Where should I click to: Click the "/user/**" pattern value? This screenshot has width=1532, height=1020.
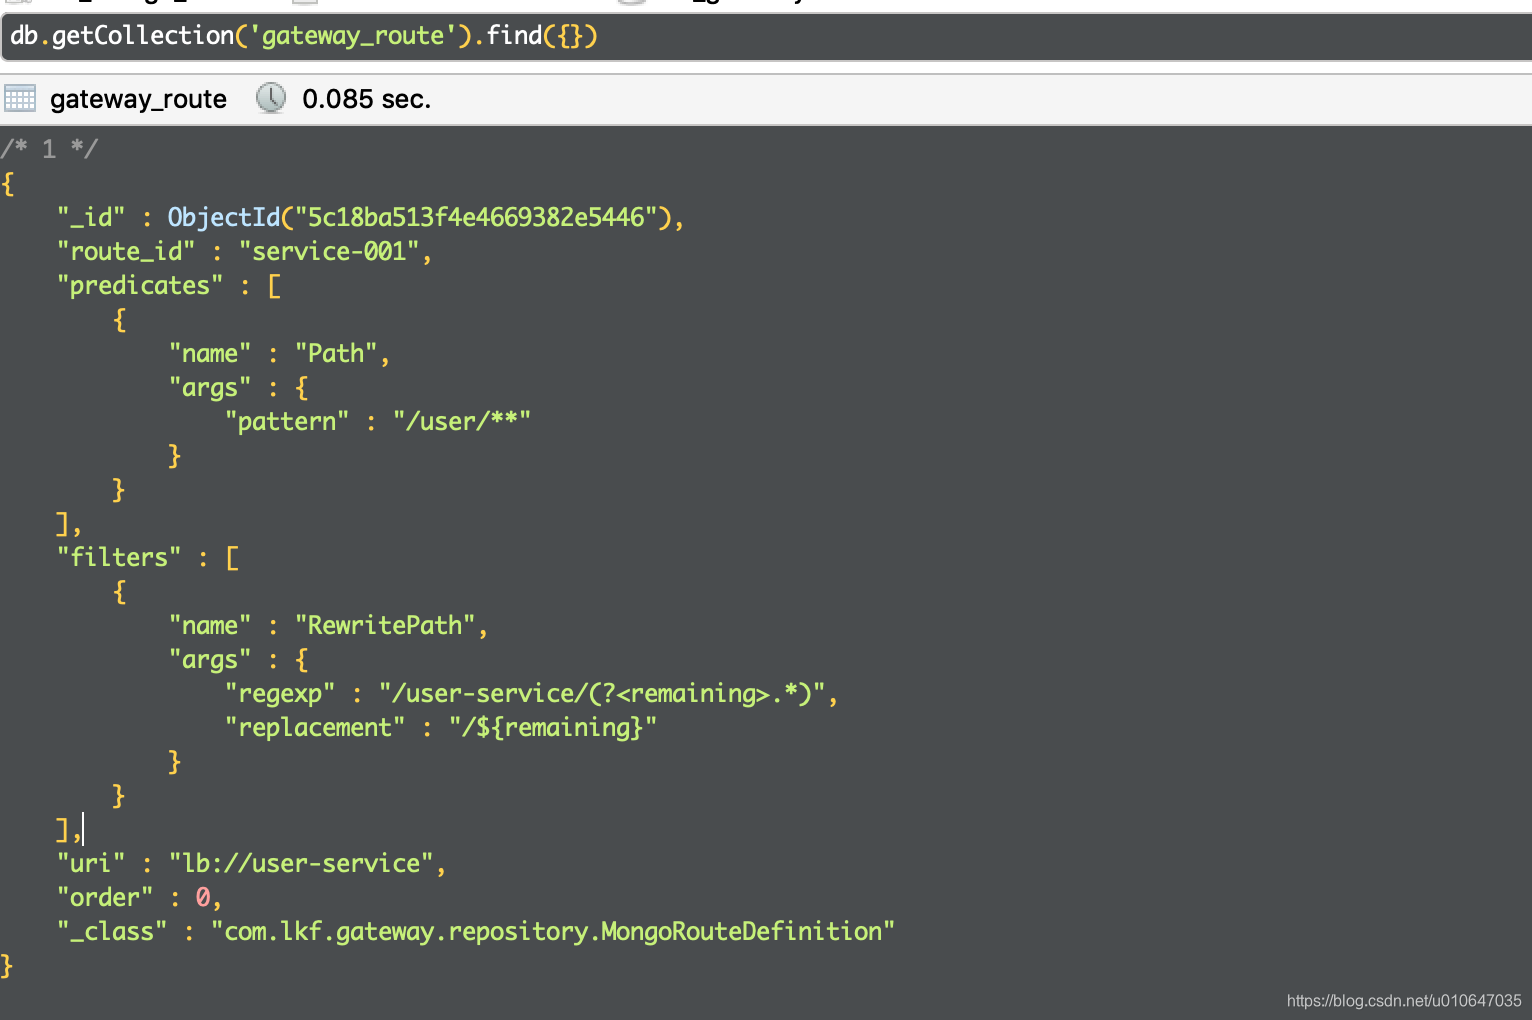coord(462,421)
